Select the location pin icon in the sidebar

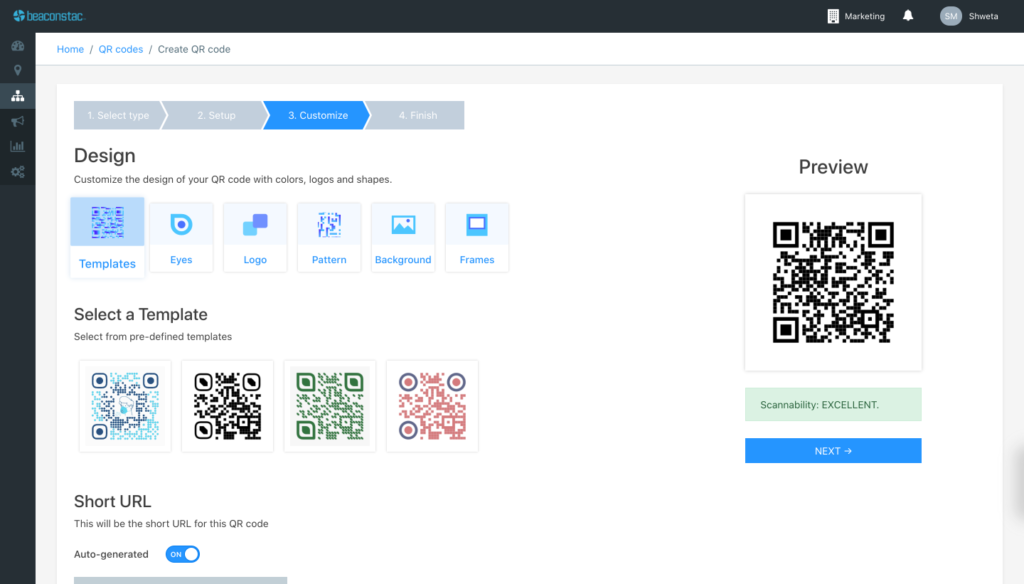[17, 70]
